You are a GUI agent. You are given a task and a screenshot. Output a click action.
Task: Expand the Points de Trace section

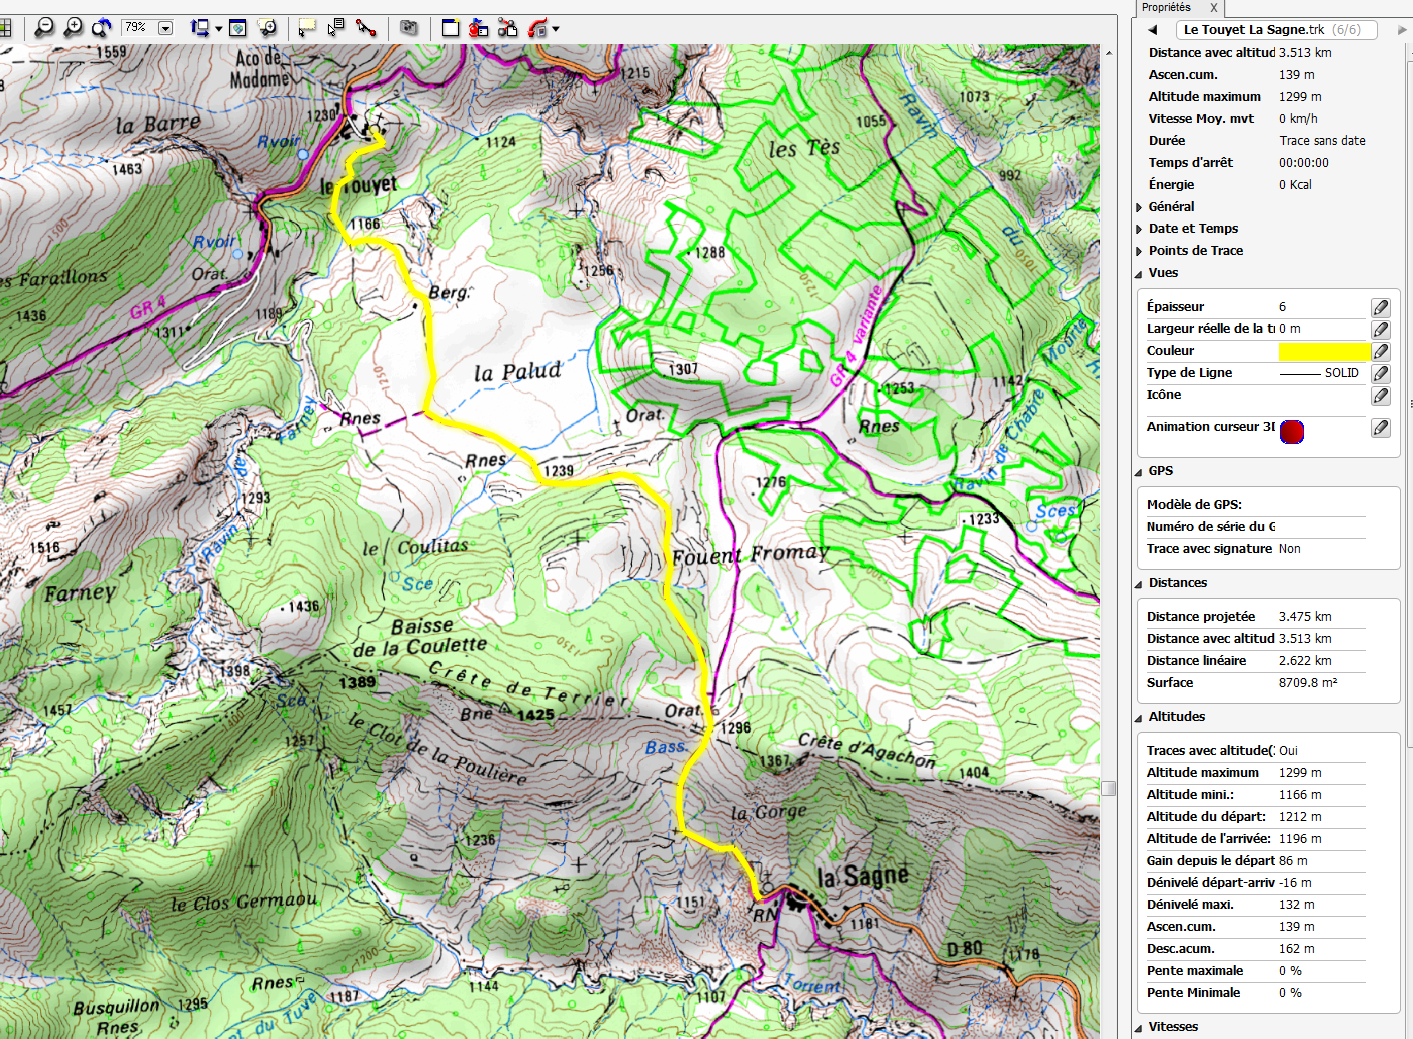[x=1195, y=251]
